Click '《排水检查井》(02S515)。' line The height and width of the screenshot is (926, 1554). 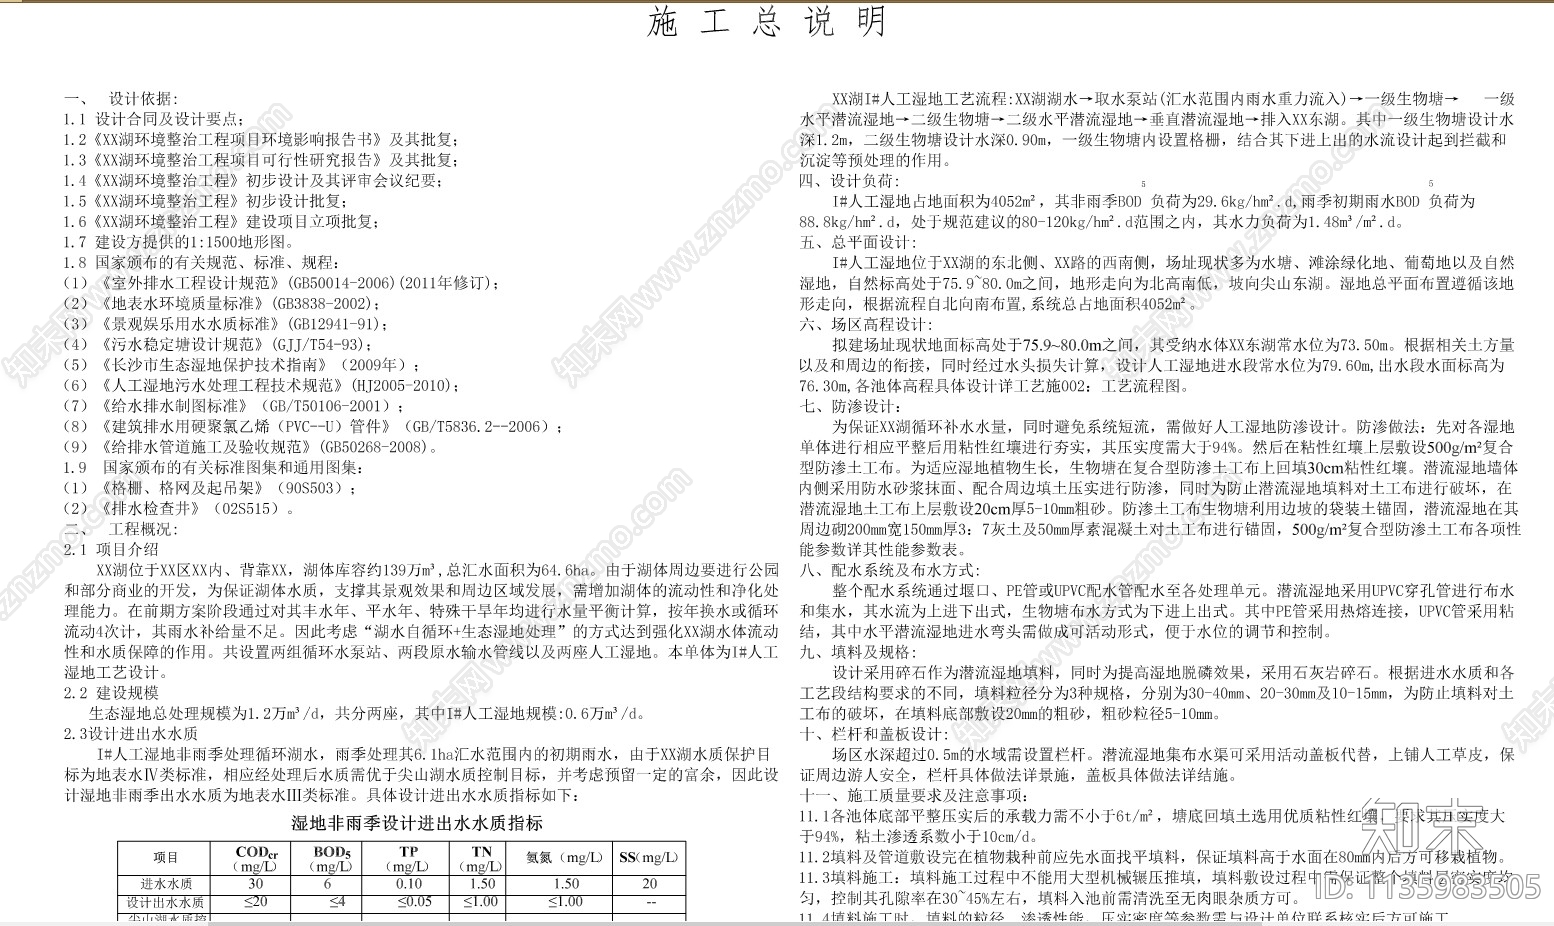point(181,508)
